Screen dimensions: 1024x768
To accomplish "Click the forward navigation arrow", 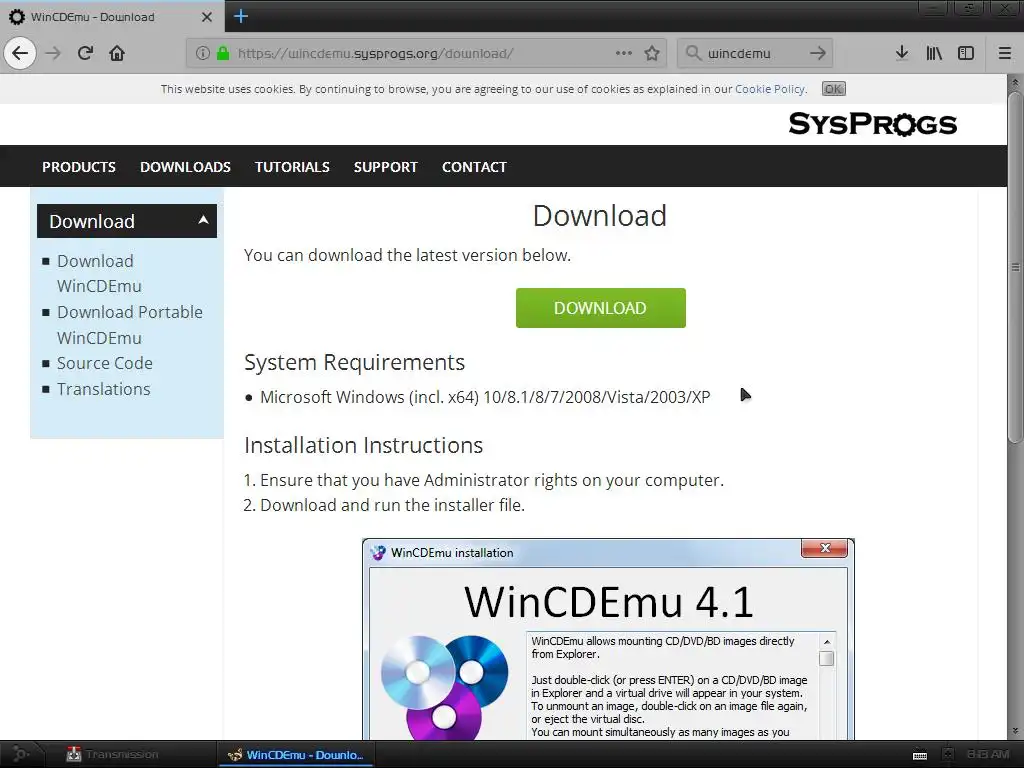I will (x=53, y=53).
